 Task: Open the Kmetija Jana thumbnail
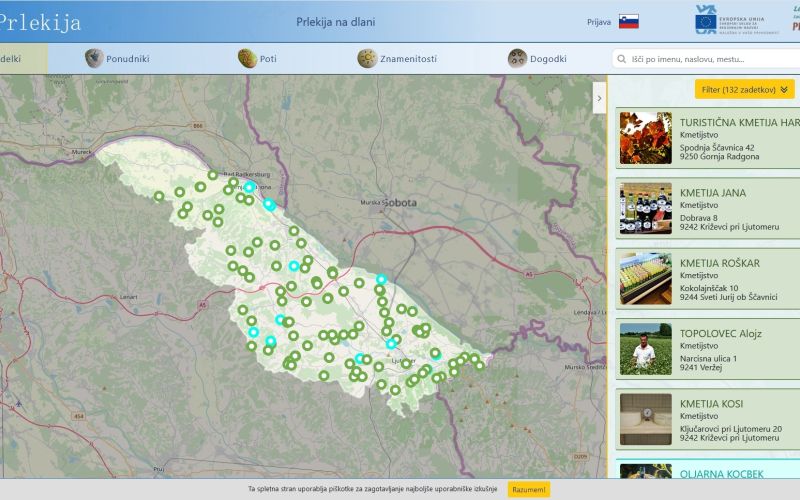[x=645, y=208]
